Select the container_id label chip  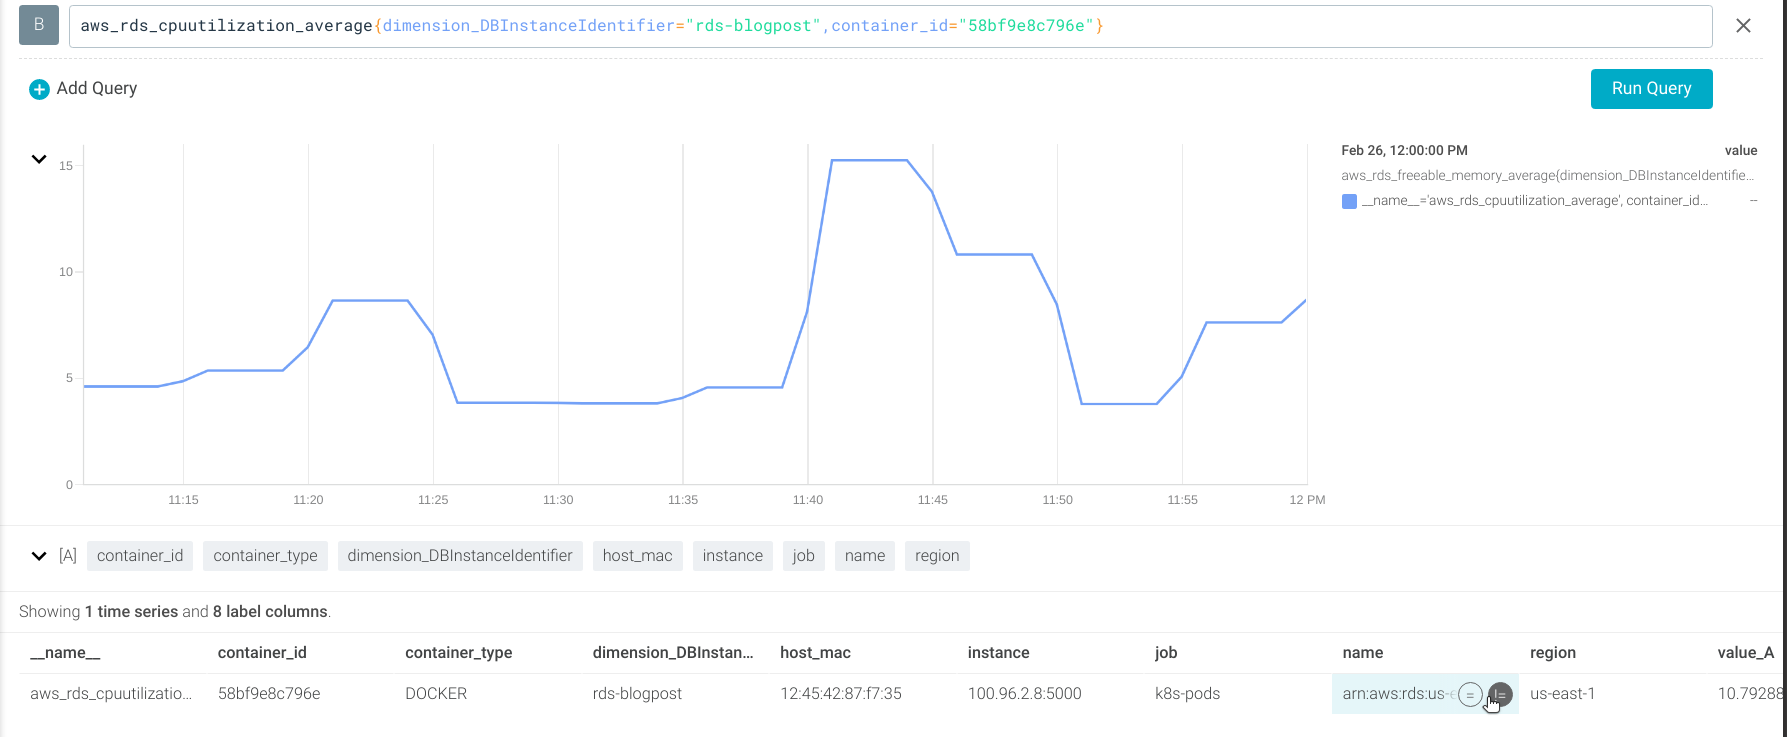[x=140, y=556]
